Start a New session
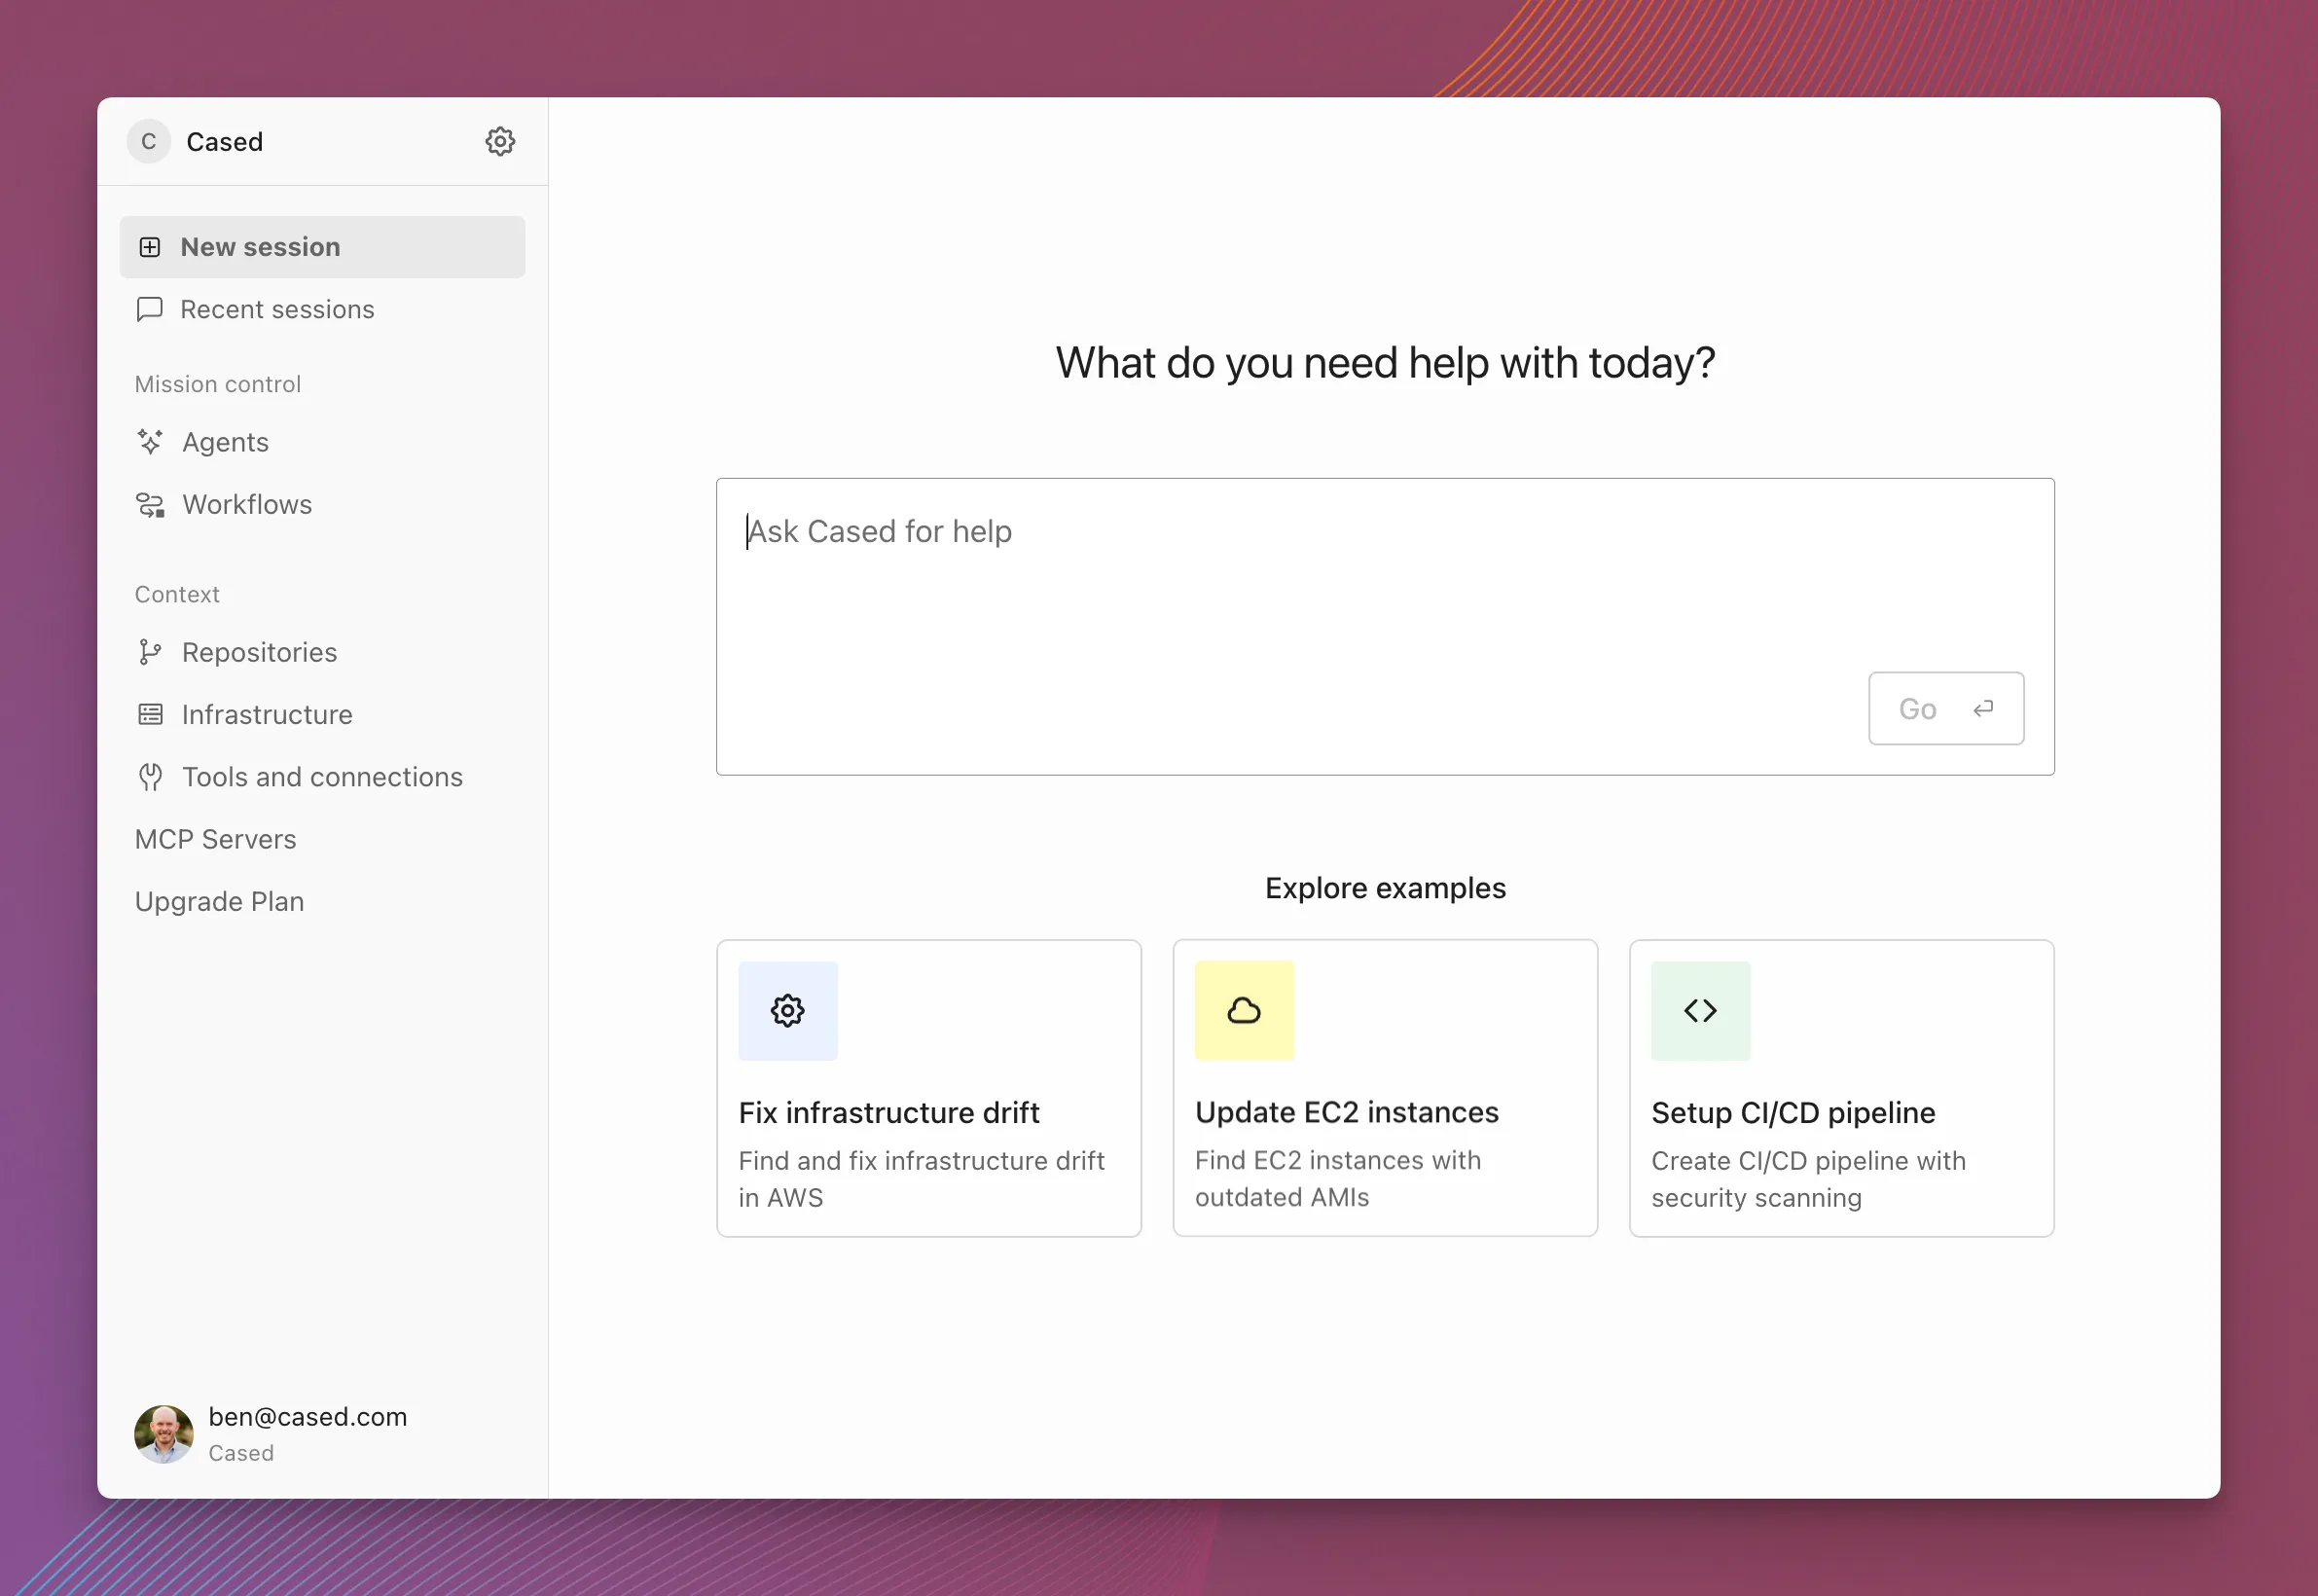The image size is (2318, 1596). (x=322, y=247)
